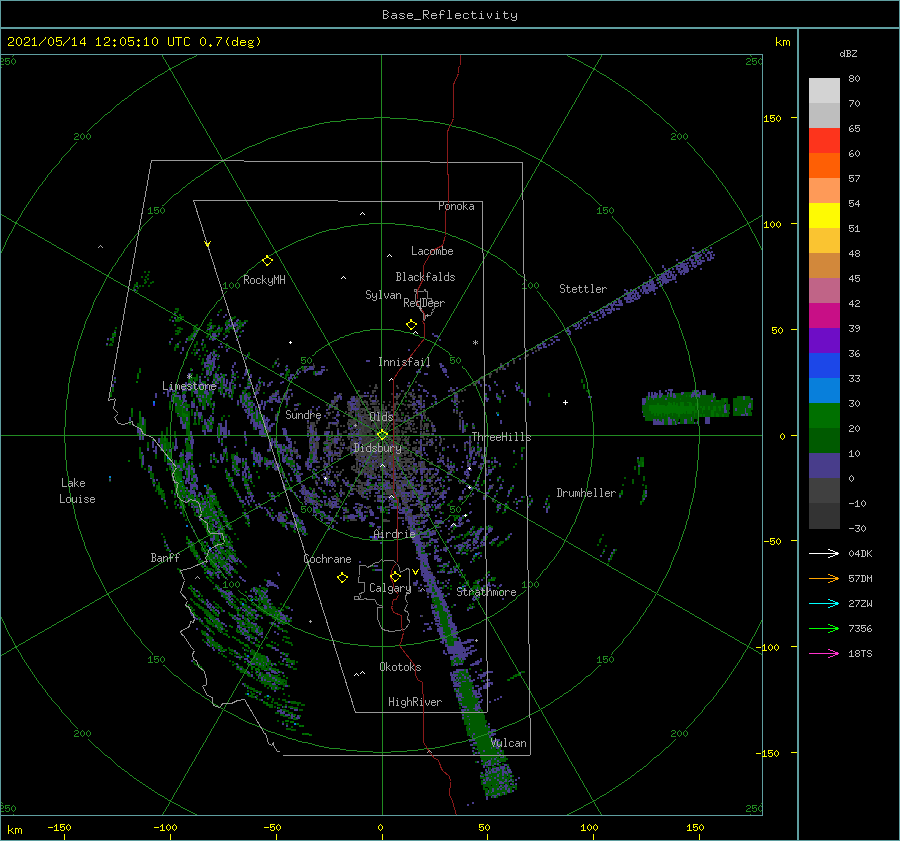The height and width of the screenshot is (841, 900).
Task: Click the Olds label
Action: click(x=381, y=417)
